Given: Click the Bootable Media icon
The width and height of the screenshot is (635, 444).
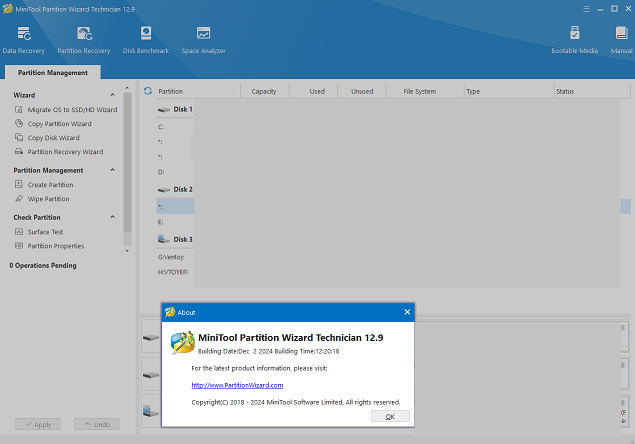Looking at the screenshot, I should tap(574, 38).
